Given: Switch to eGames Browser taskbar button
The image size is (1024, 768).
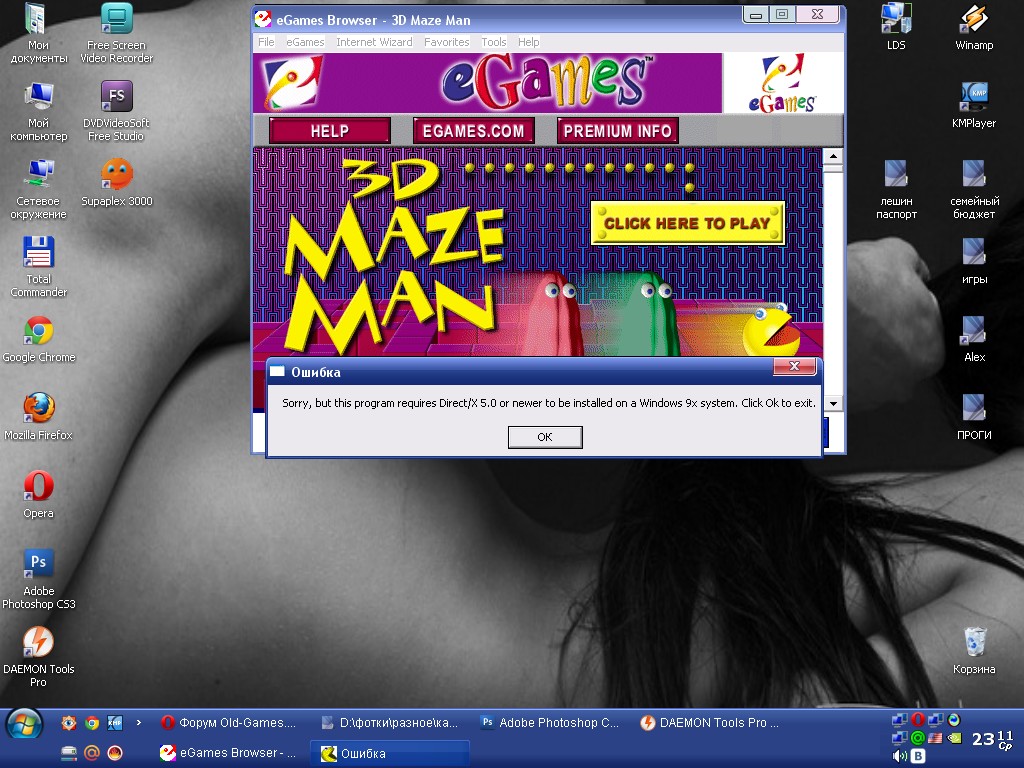Looking at the screenshot, I should [x=228, y=753].
